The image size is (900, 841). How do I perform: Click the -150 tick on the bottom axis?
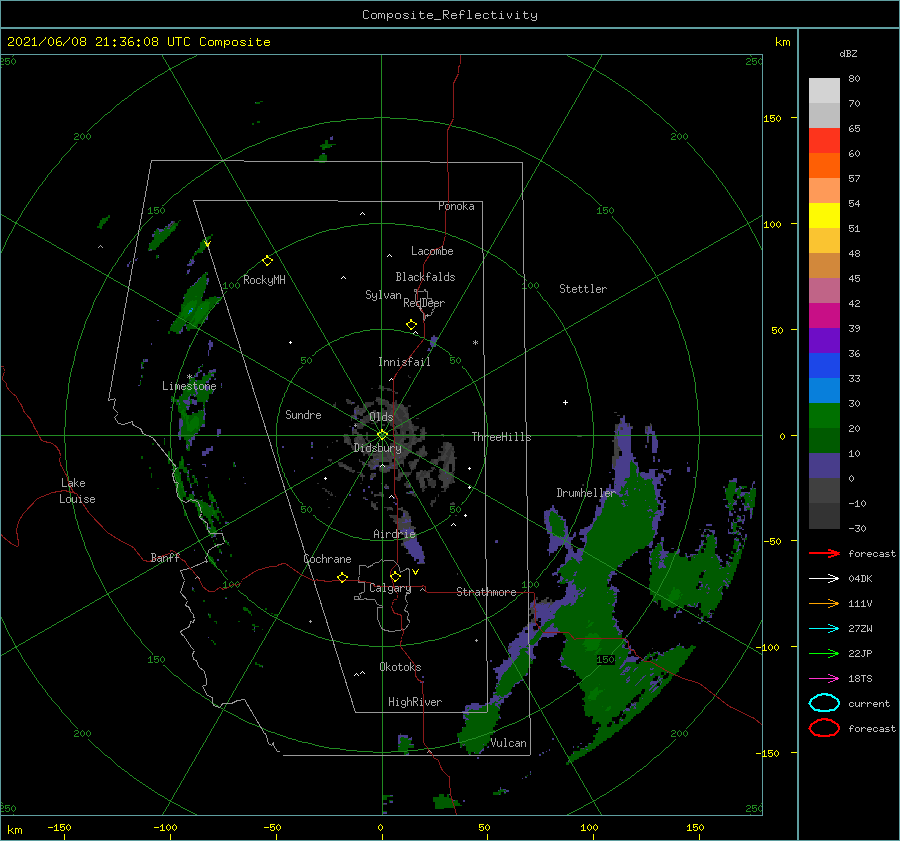[59, 827]
